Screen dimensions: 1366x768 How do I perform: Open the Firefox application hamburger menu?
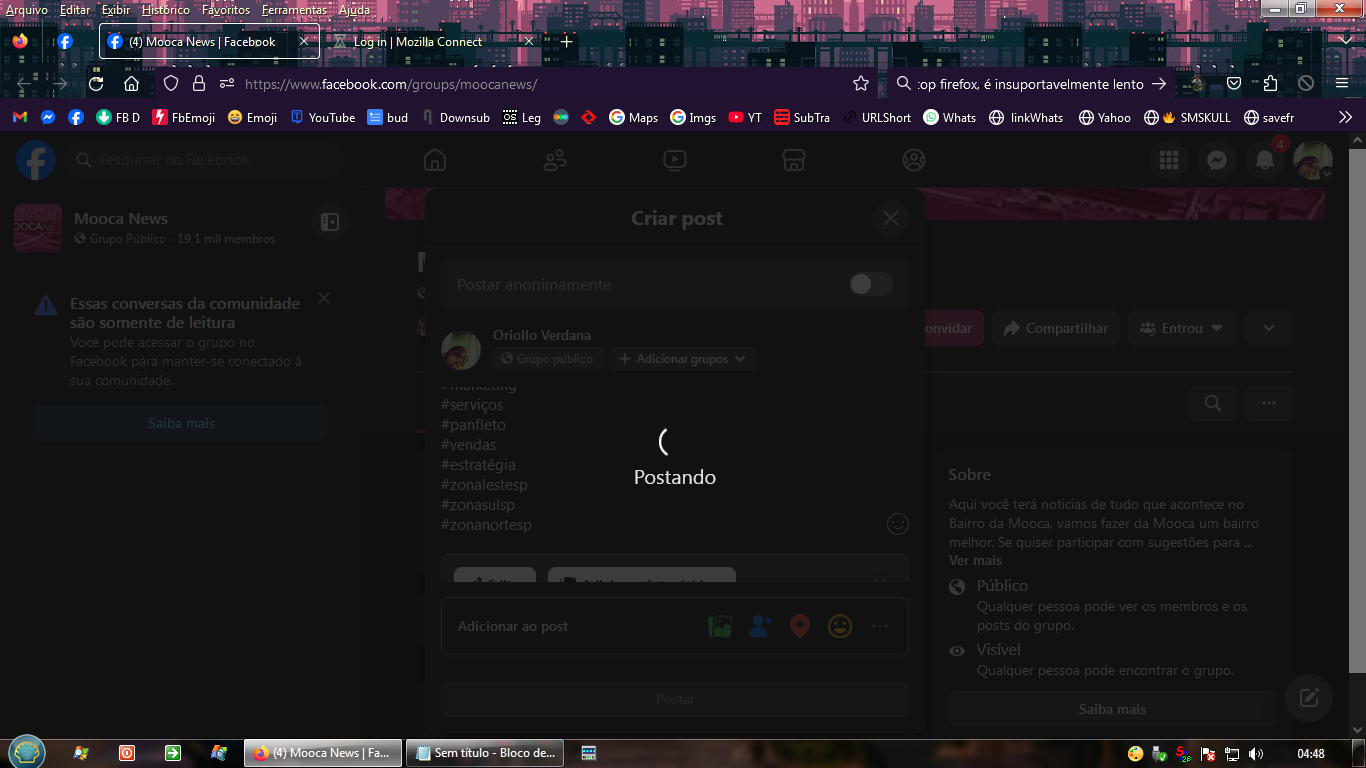(1342, 84)
